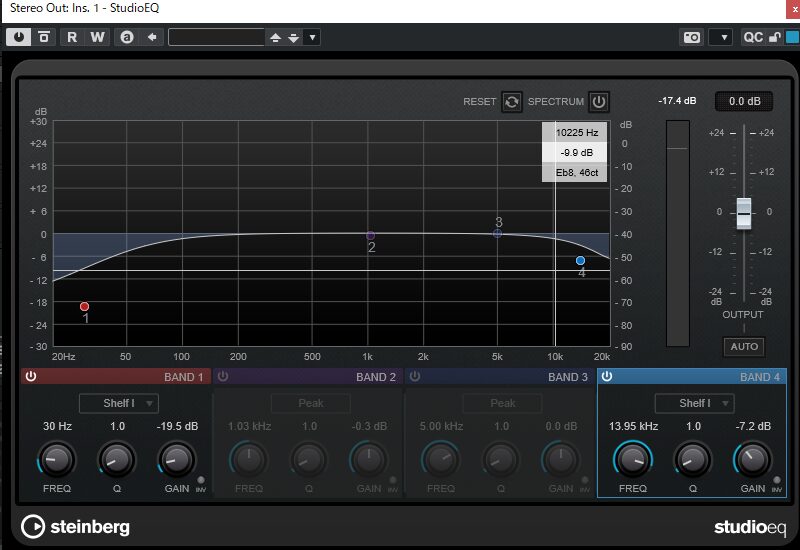This screenshot has height=550, width=800.
Task: Click Band 1 GAIN knob
Action: (x=177, y=459)
